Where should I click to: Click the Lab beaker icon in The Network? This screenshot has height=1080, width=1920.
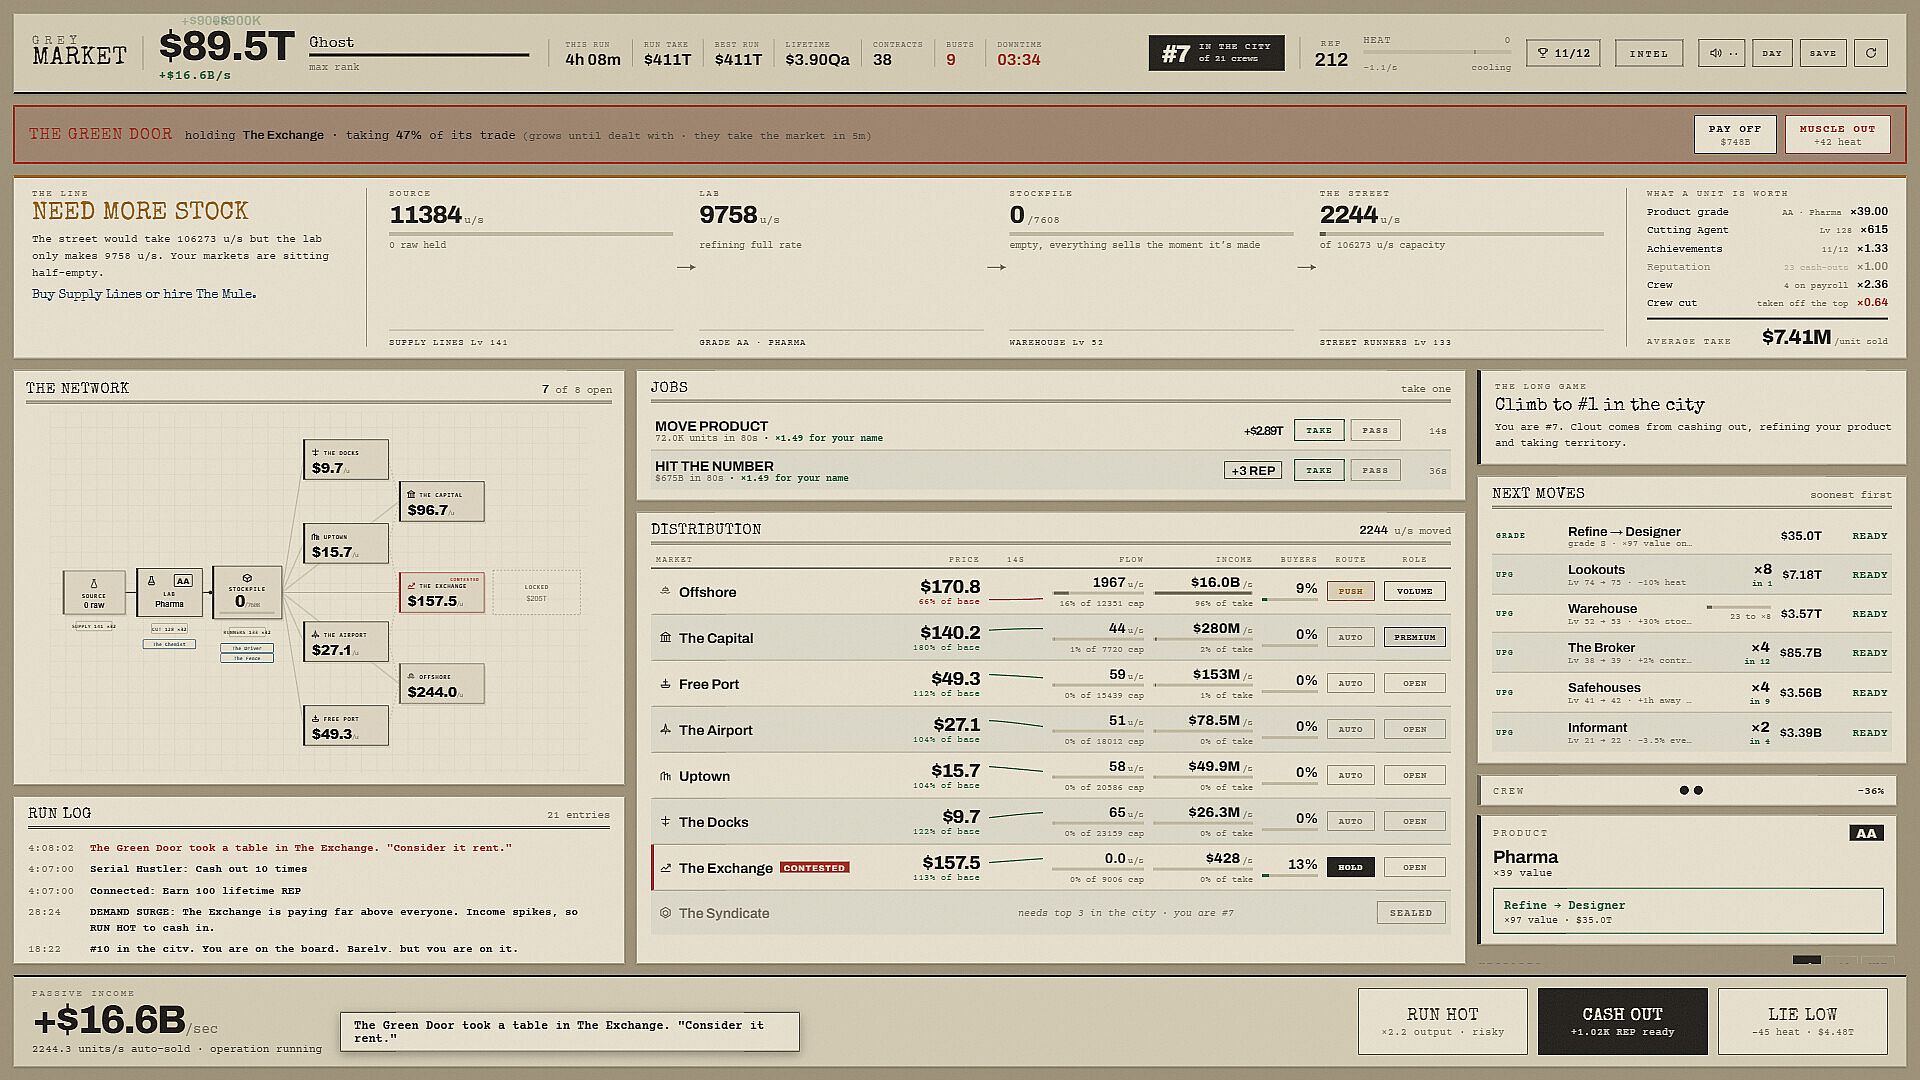tap(152, 580)
